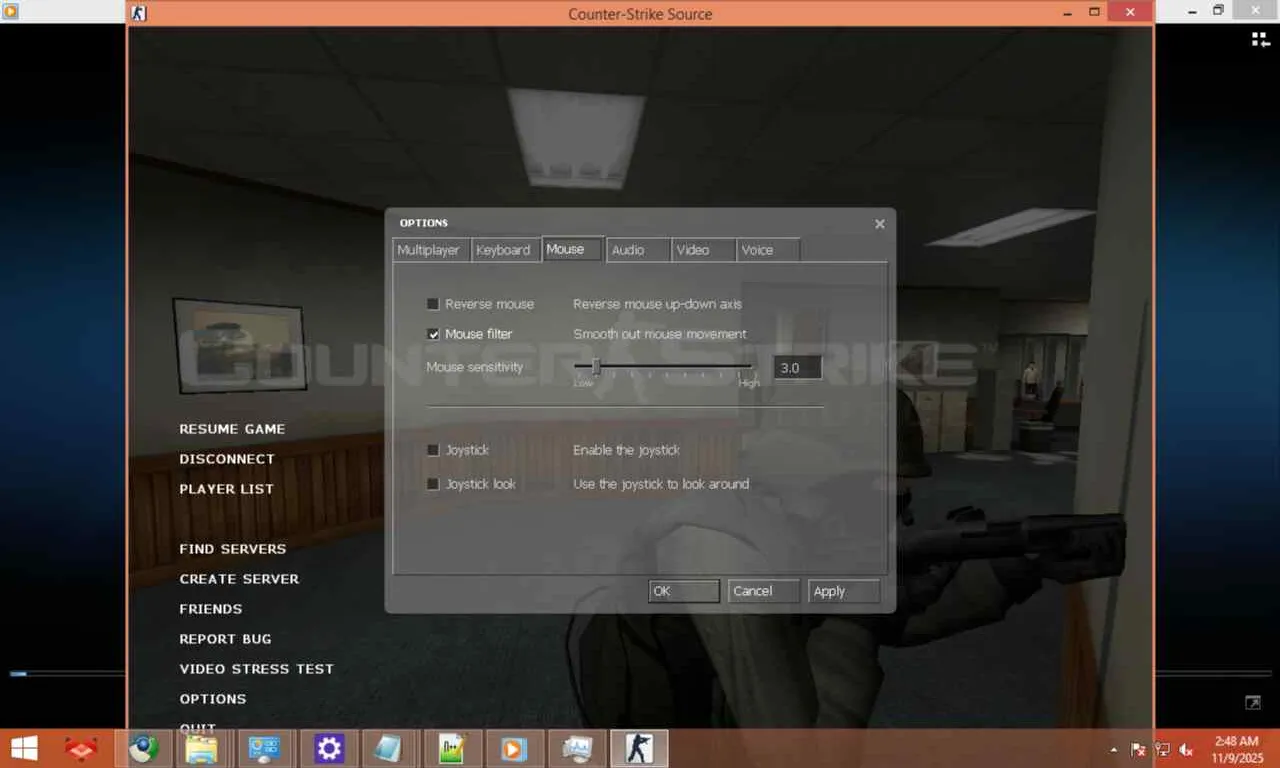Switch to the Voice tab
Image resolution: width=1280 pixels, height=768 pixels.
[767, 250]
